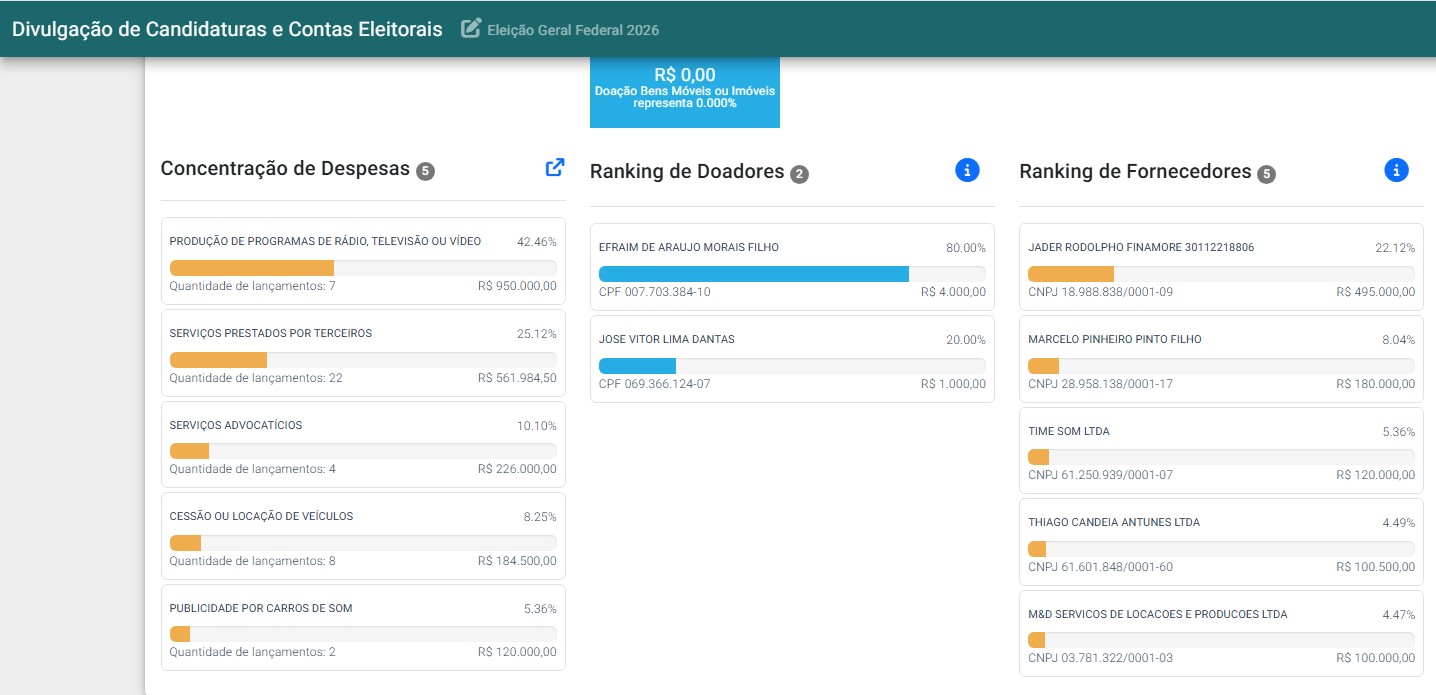This screenshot has width=1436, height=695.
Task: Open the Concentração de Despesas external link icon
Action: [x=555, y=168]
